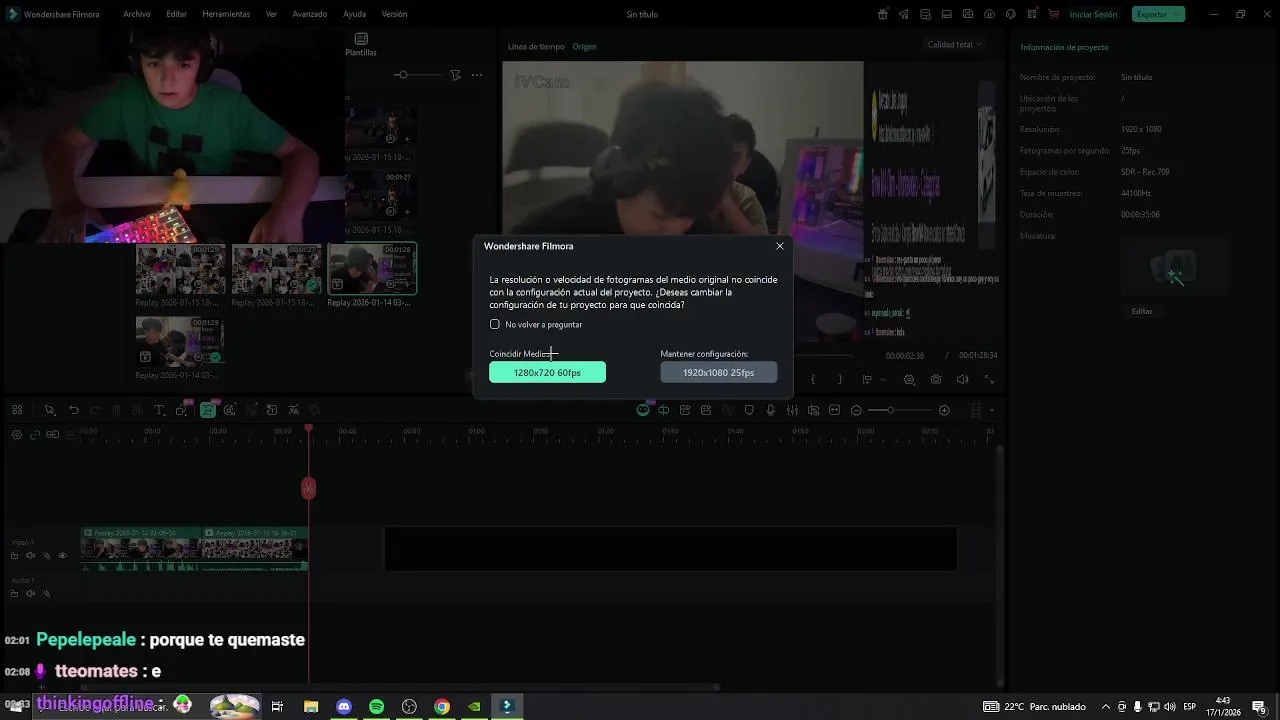Image resolution: width=1280 pixels, height=720 pixels.
Task: Click the marker shield icon in timeline toolbar
Action: 749,410
